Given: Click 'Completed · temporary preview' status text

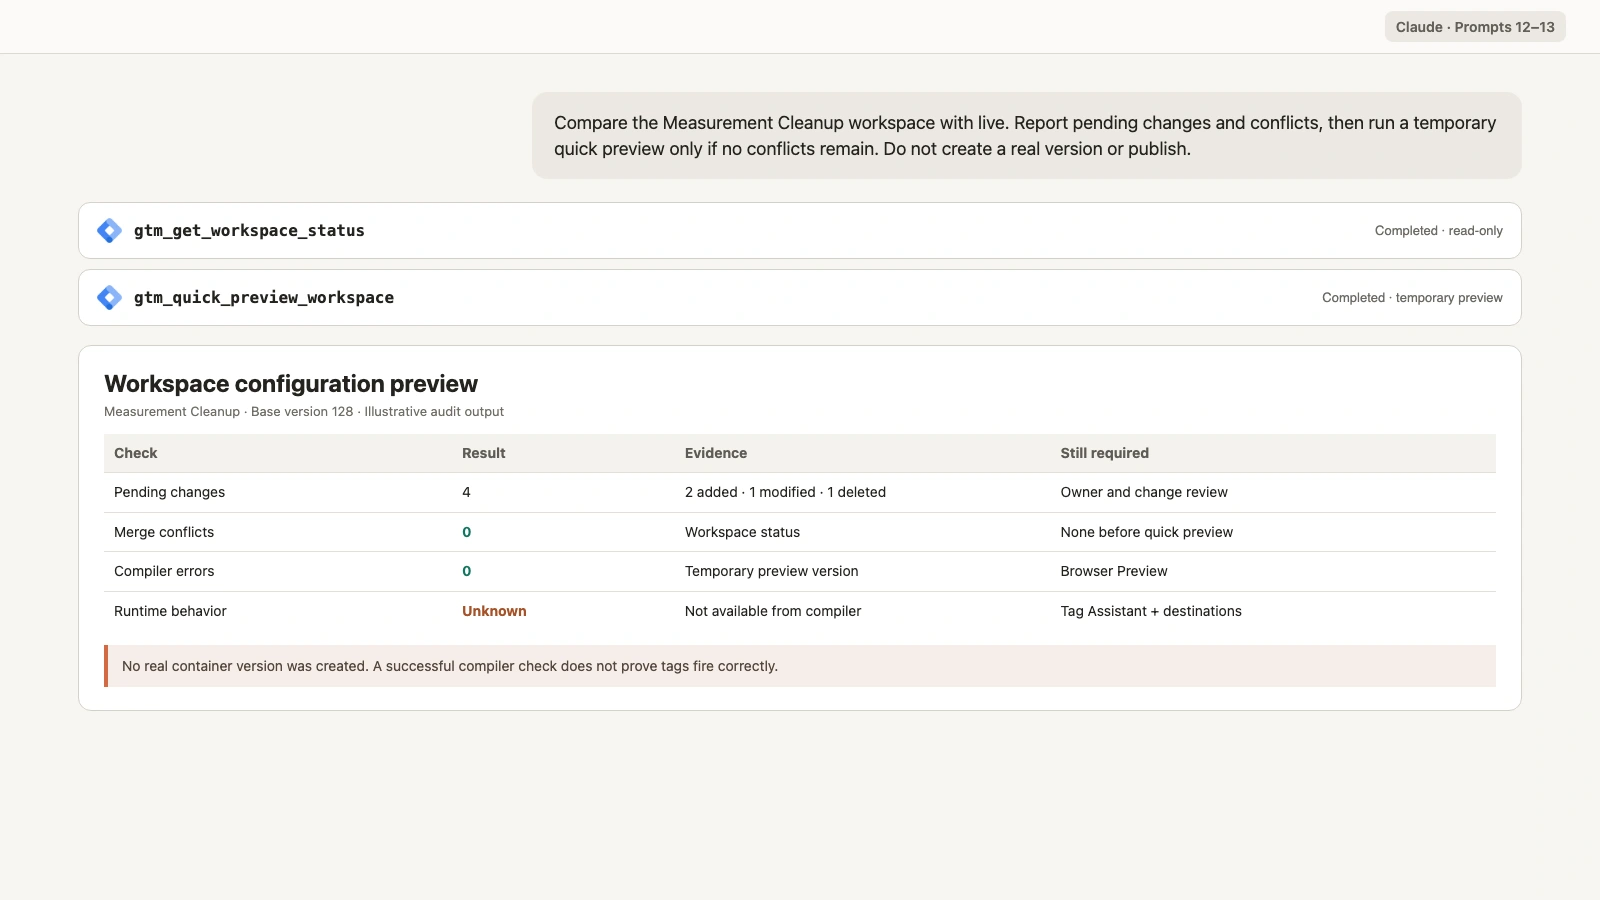Looking at the screenshot, I should [1412, 298].
